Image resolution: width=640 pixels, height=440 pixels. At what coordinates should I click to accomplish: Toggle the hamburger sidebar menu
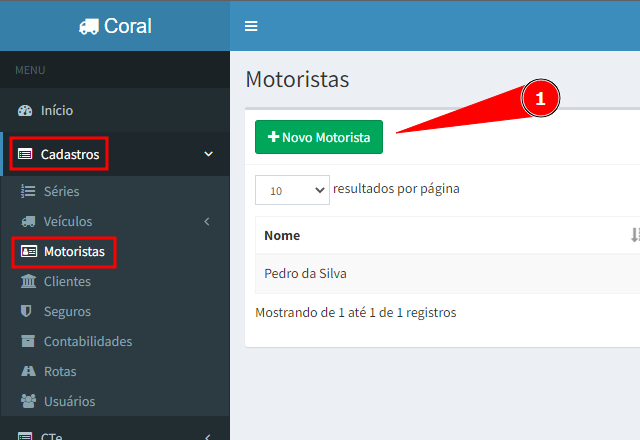click(x=251, y=26)
